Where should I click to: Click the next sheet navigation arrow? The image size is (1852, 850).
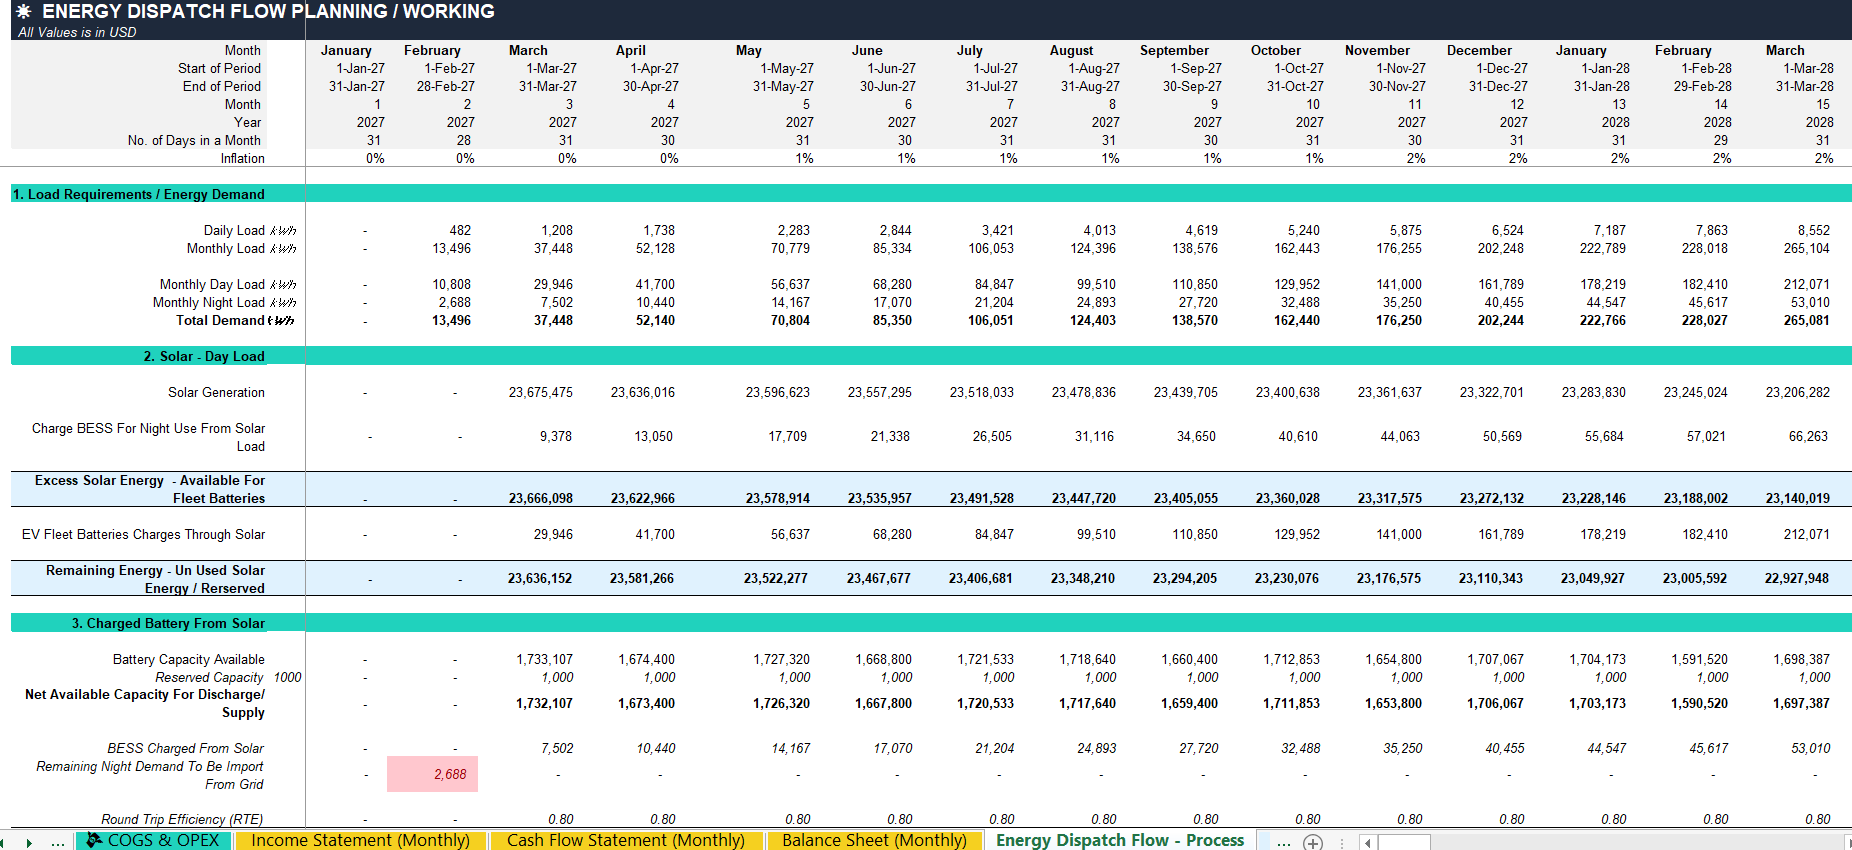[x=29, y=843]
